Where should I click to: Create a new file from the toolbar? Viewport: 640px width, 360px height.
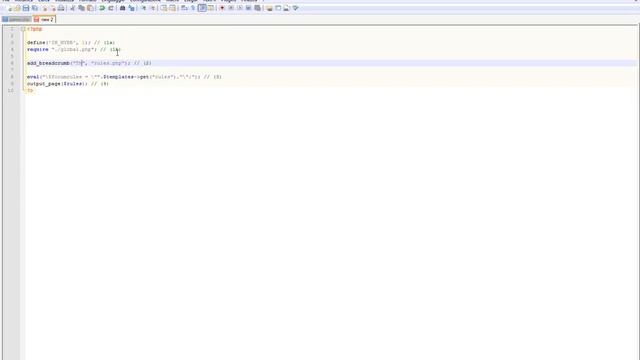point(10,8)
